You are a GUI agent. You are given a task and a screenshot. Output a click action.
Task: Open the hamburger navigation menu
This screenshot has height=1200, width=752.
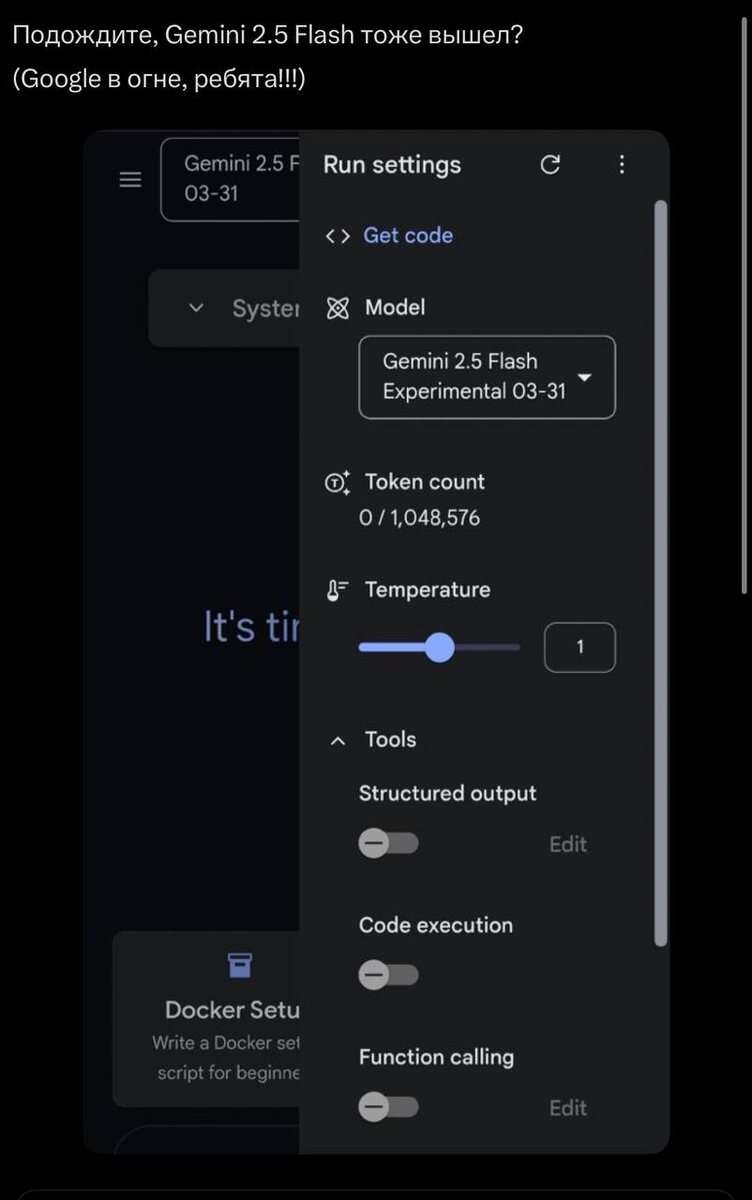[x=131, y=180]
